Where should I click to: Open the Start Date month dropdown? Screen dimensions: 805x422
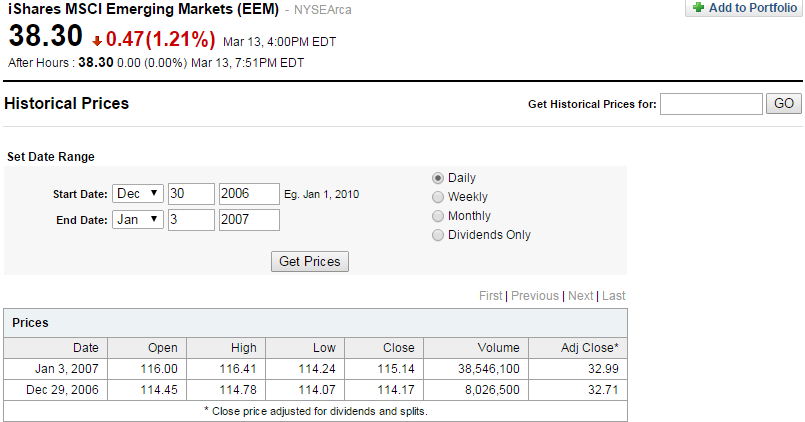138,194
